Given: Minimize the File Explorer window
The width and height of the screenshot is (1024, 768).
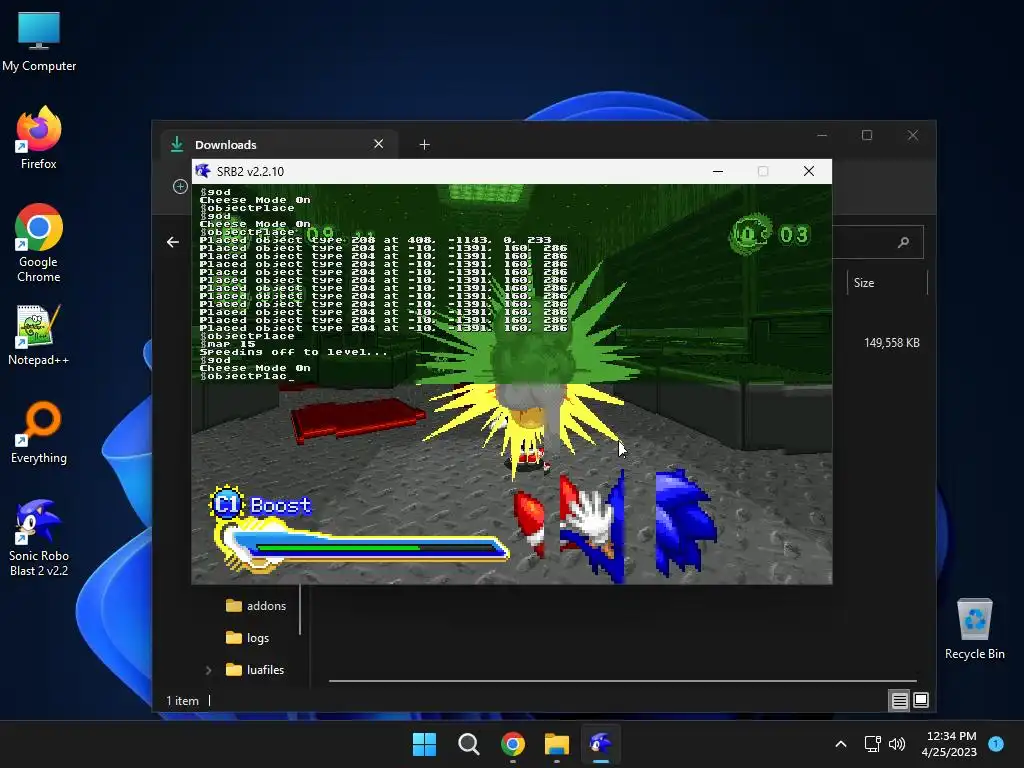Looking at the screenshot, I should click(822, 135).
